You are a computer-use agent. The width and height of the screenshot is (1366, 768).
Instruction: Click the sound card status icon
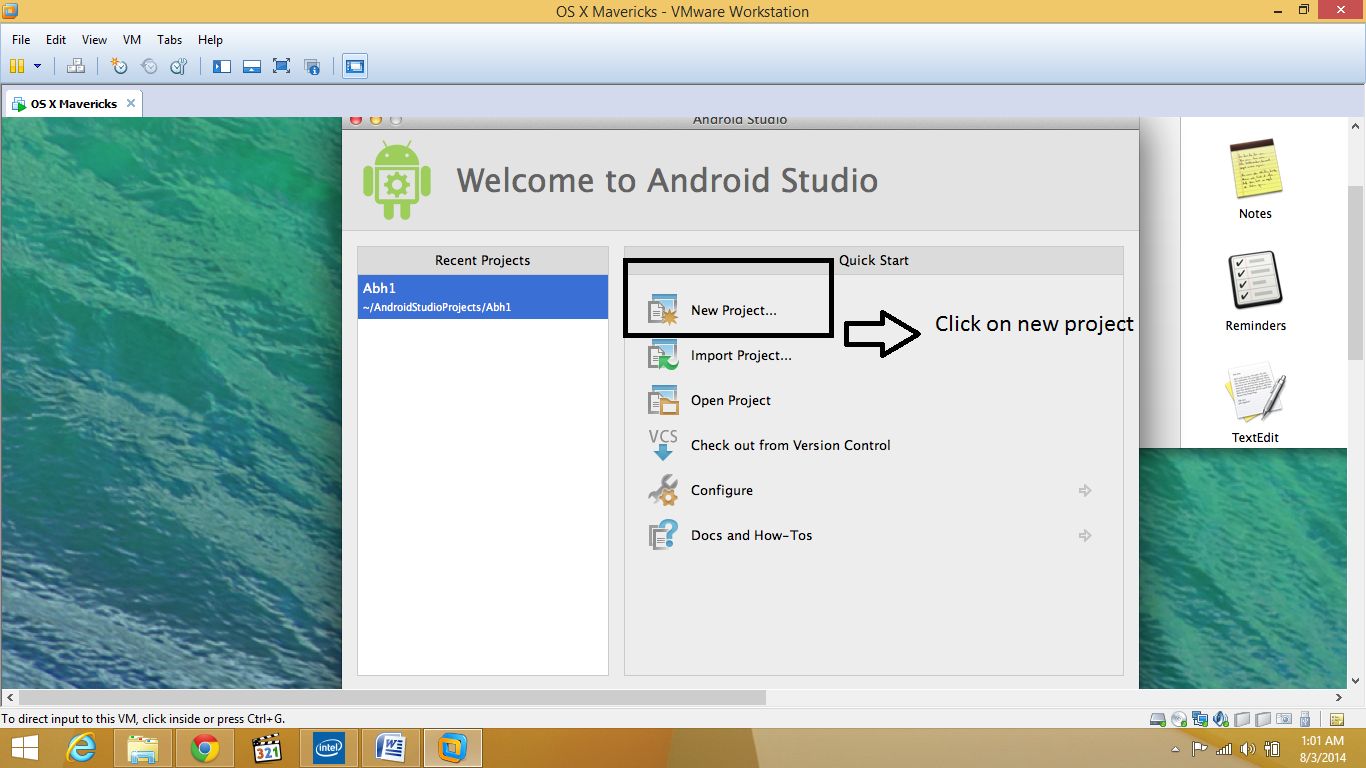click(1220, 719)
